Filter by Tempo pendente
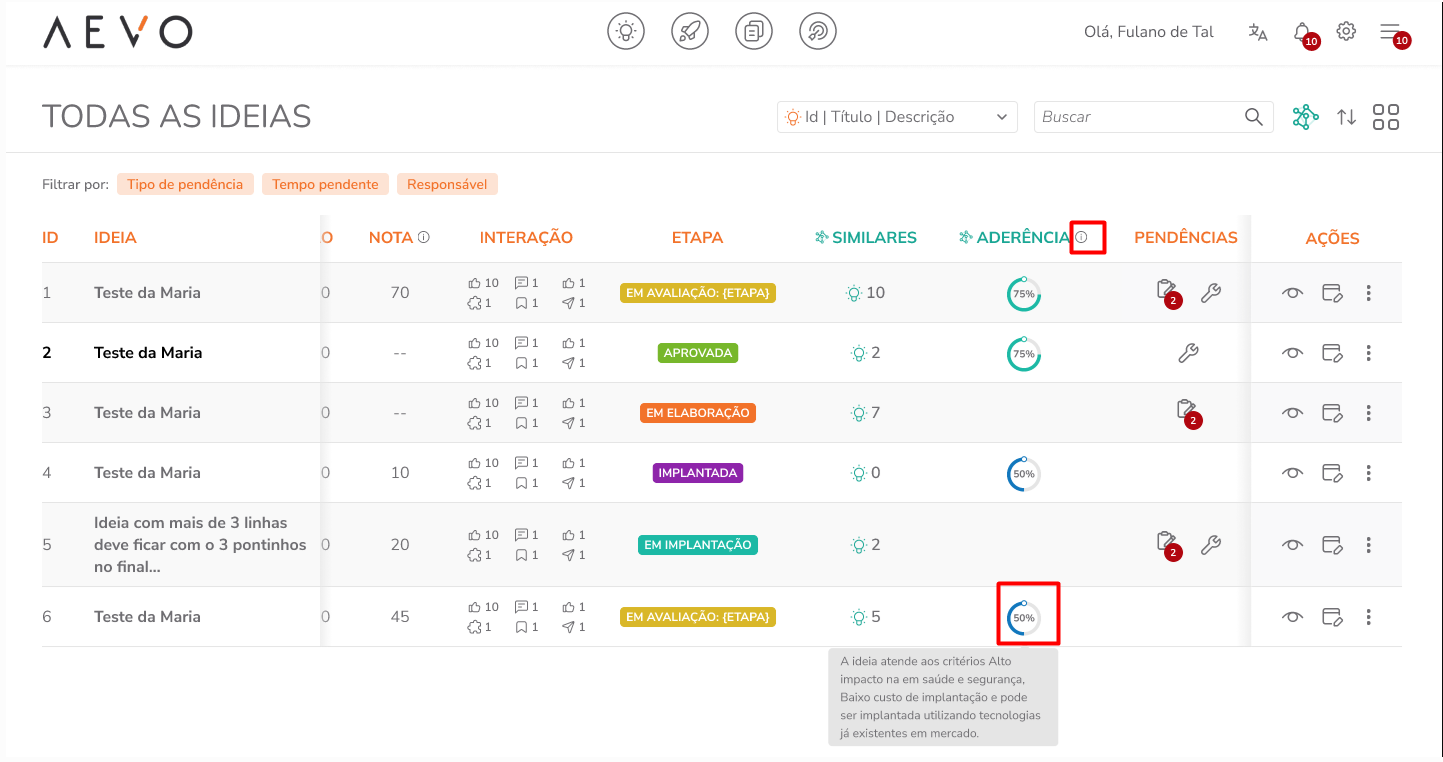 coord(325,184)
